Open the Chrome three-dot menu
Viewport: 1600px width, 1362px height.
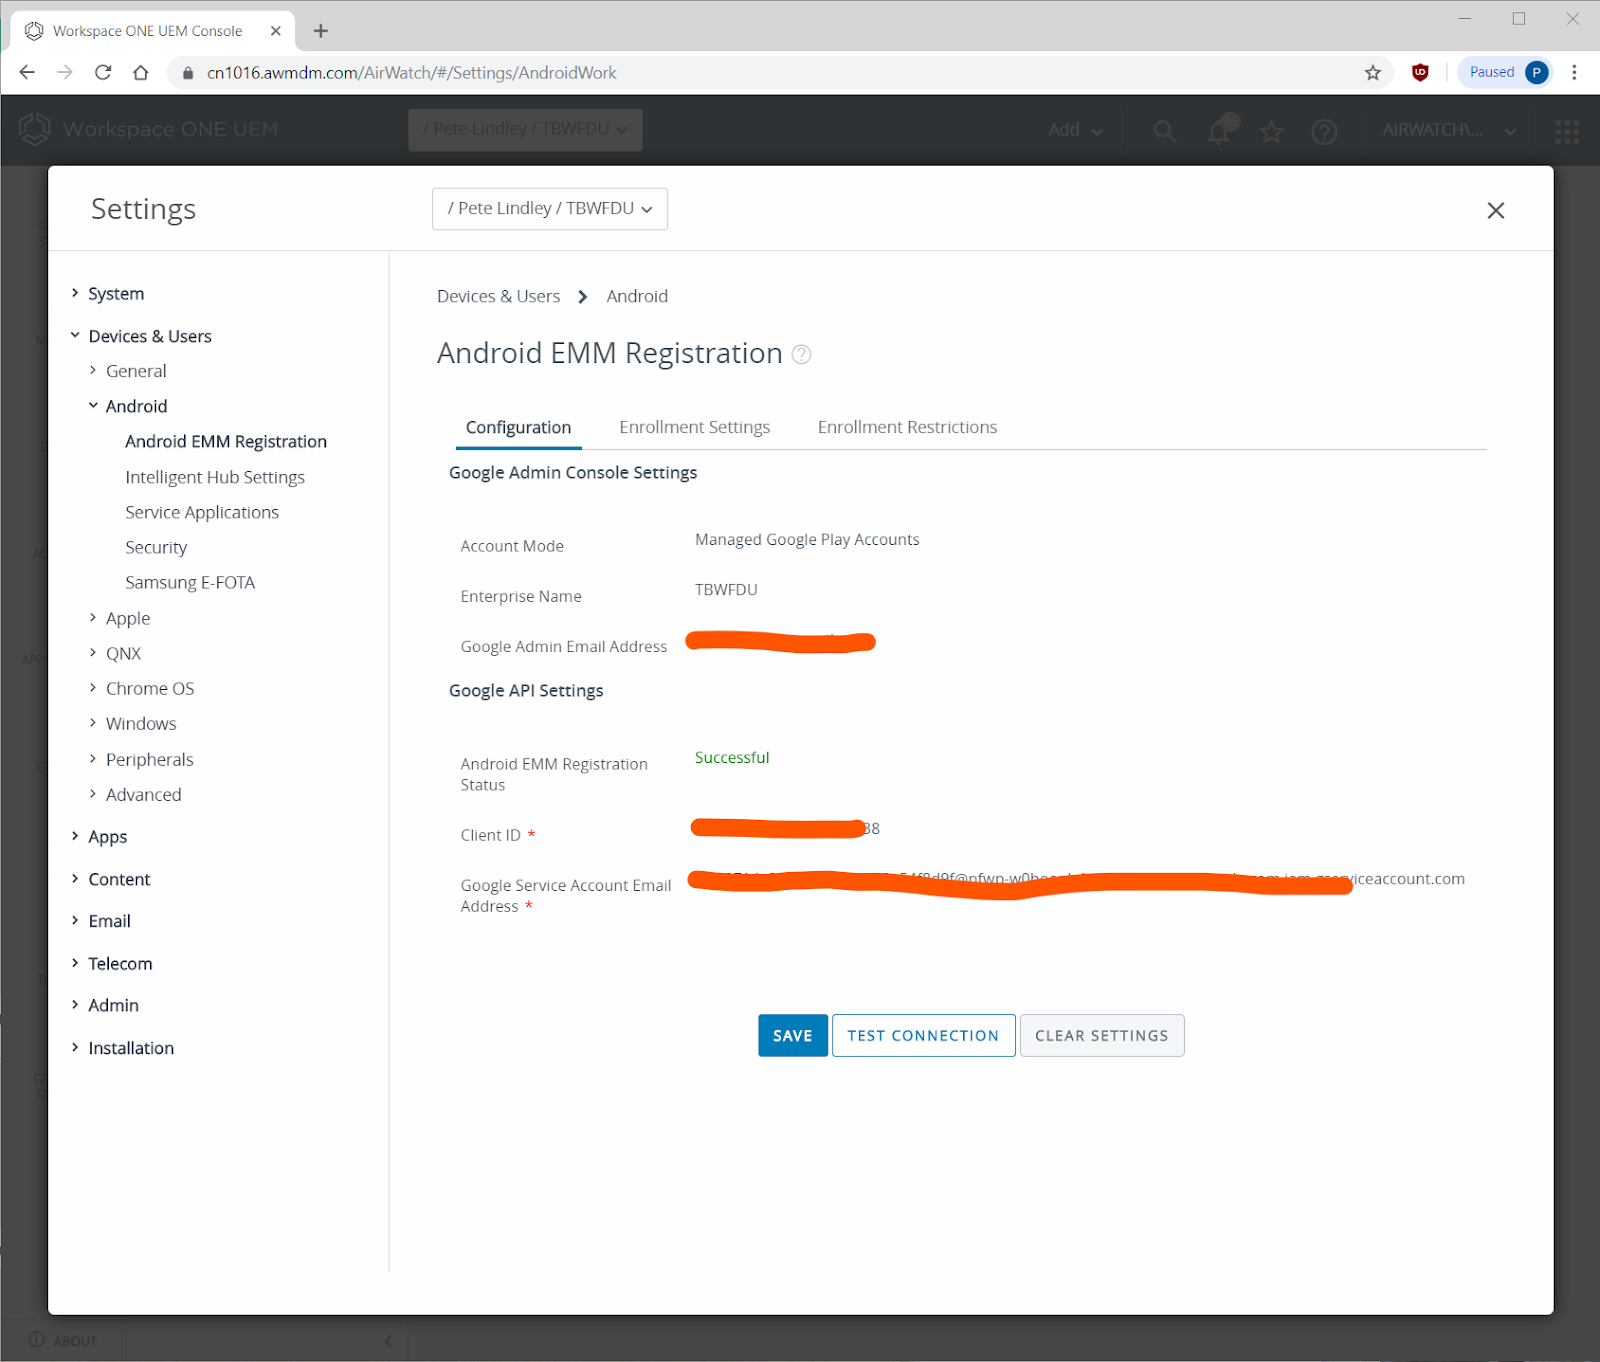click(x=1574, y=72)
